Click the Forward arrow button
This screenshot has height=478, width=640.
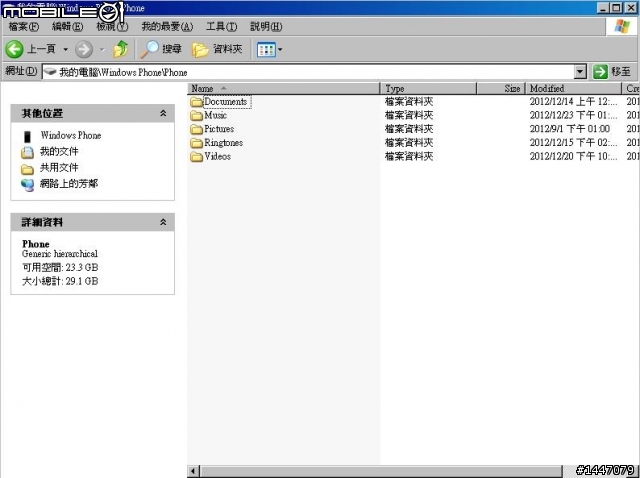pos(84,49)
